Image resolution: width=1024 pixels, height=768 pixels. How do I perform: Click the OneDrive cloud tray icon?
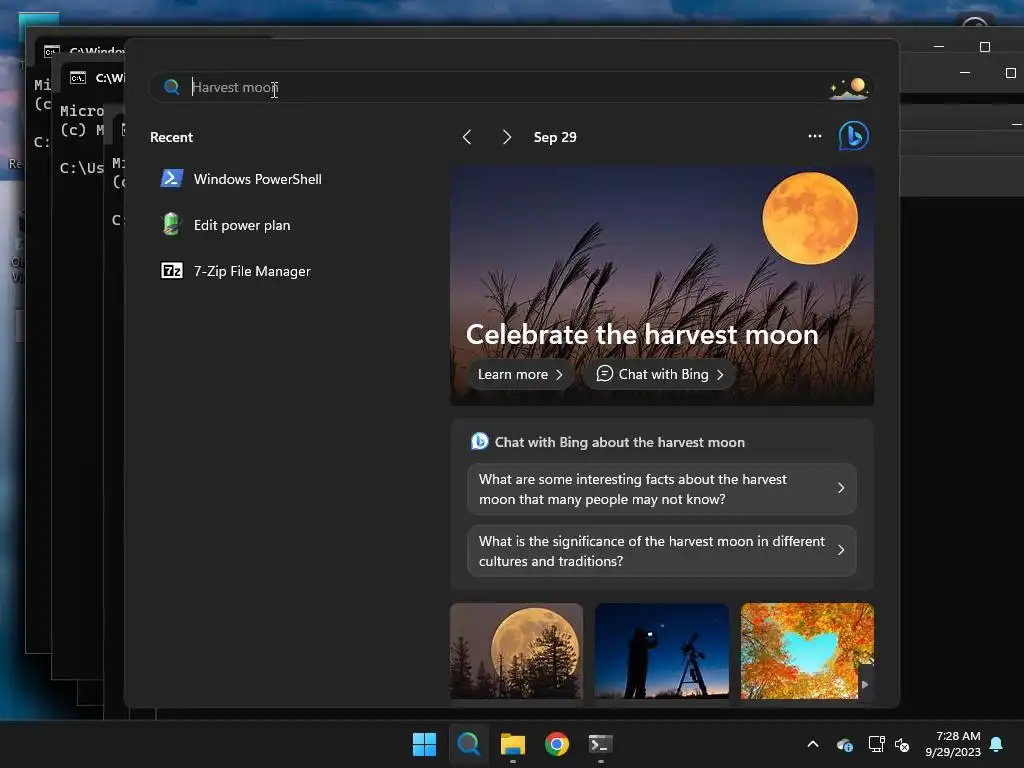click(x=844, y=744)
